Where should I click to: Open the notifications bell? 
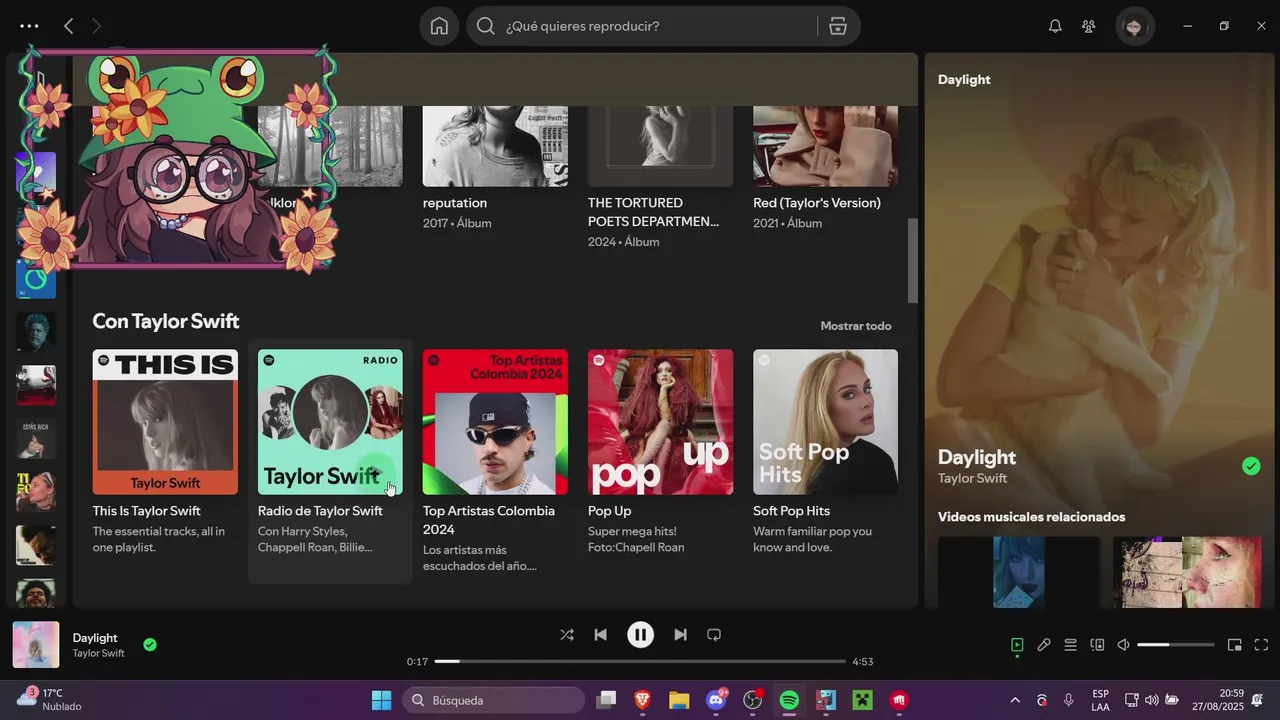(x=1055, y=26)
